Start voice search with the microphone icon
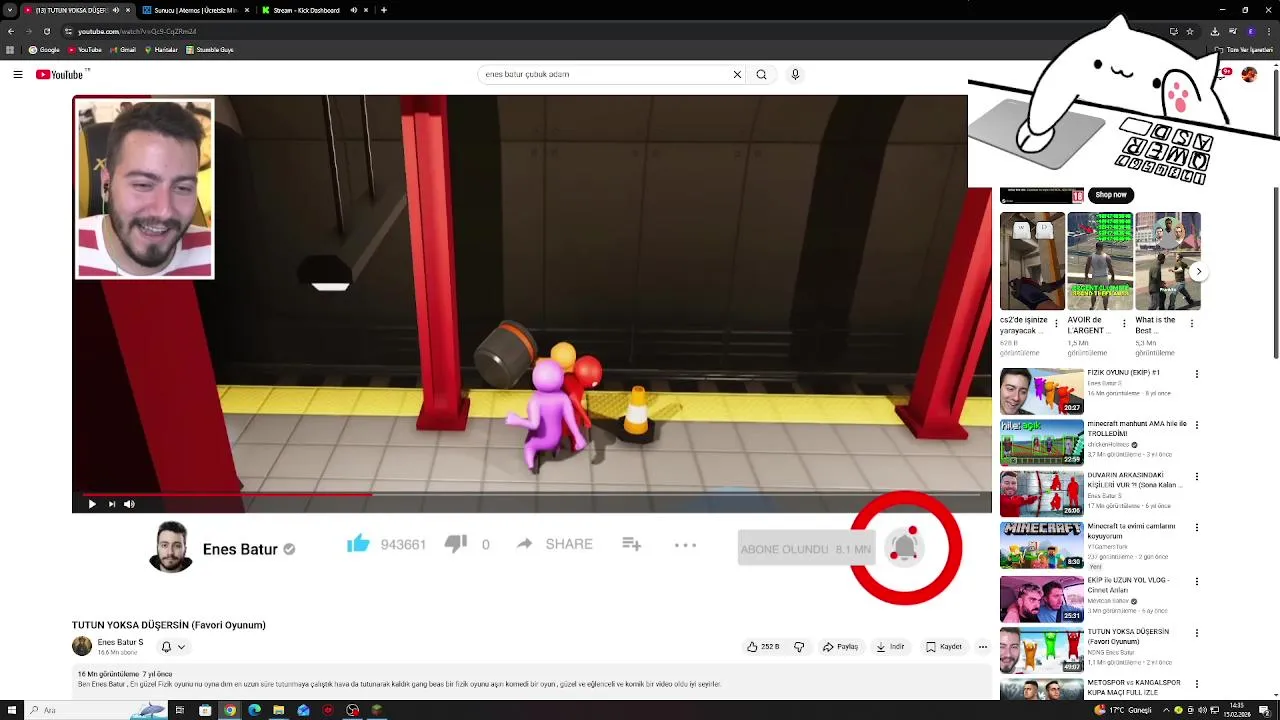The height and width of the screenshot is (720, 1280). 795,74
